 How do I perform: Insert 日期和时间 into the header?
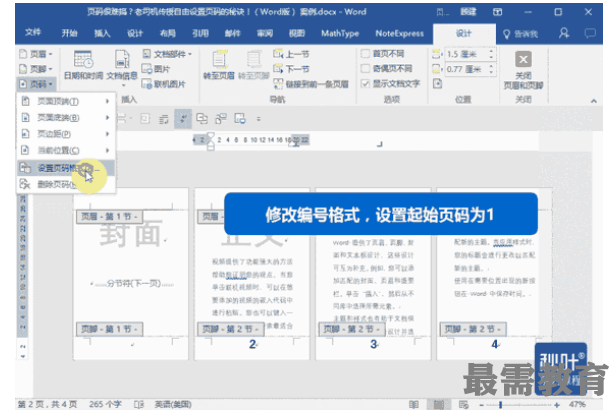(x=83, y=65)
